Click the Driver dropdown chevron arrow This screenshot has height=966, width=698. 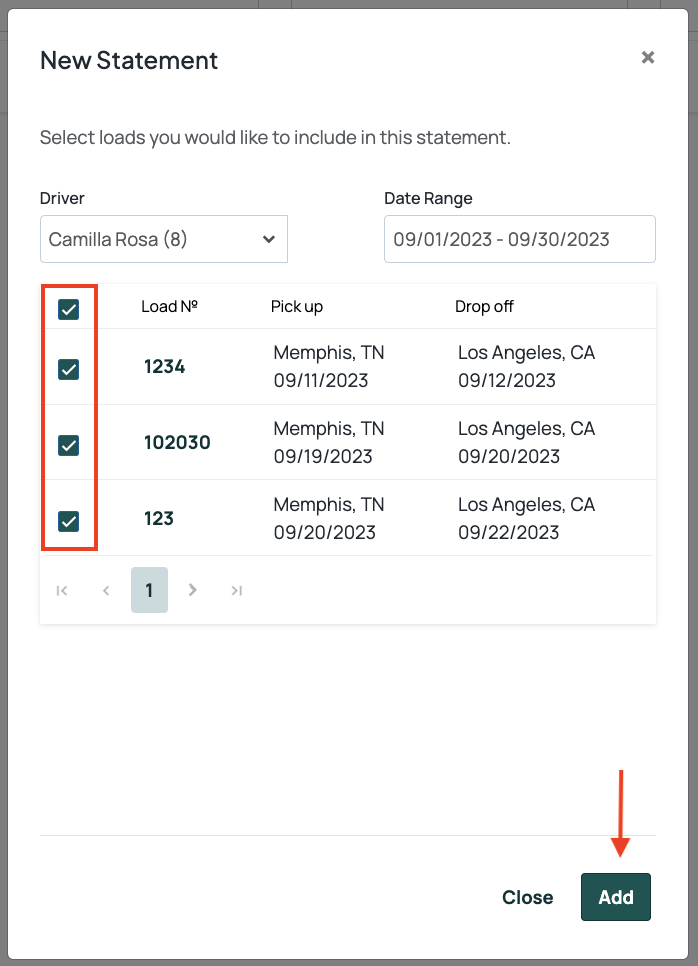pyautogui.click(x=269, y=239)
